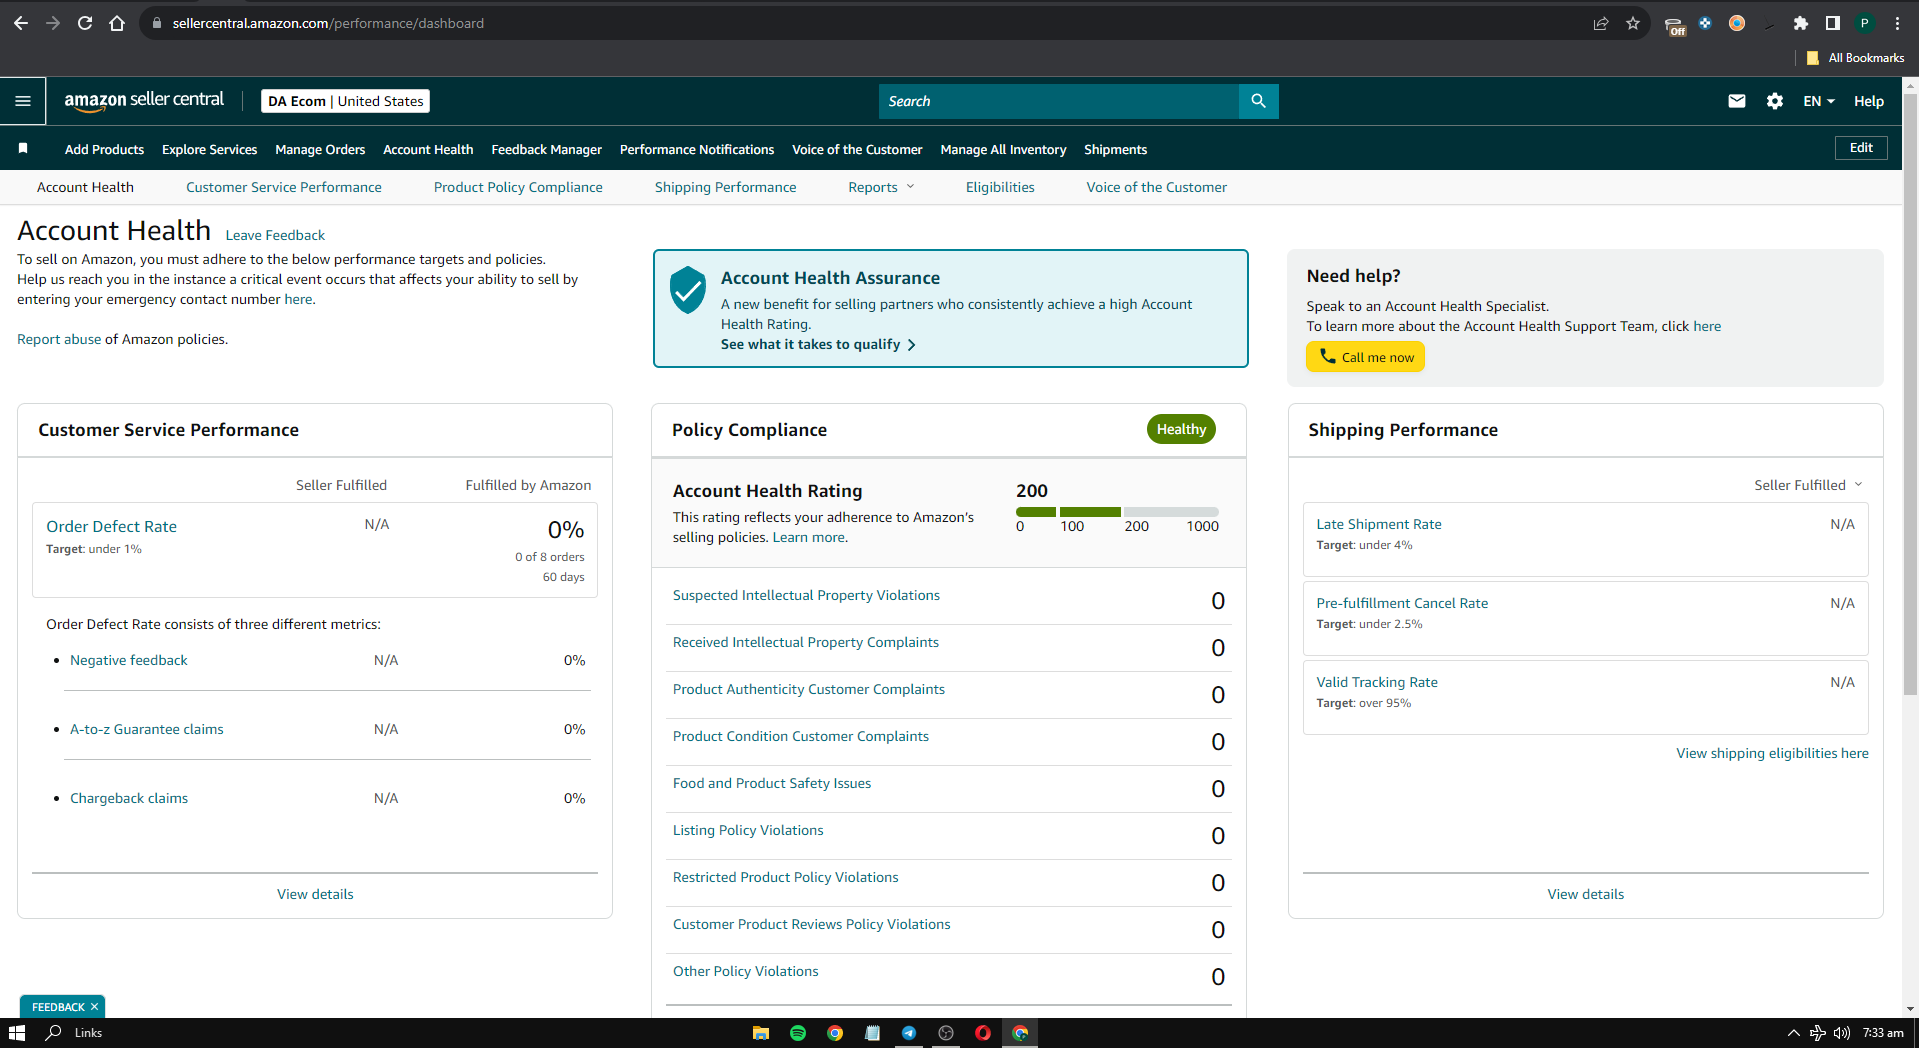Expand the EN language dropdown
The width and height of the screenshot is (1919, 1048).
1819,101
